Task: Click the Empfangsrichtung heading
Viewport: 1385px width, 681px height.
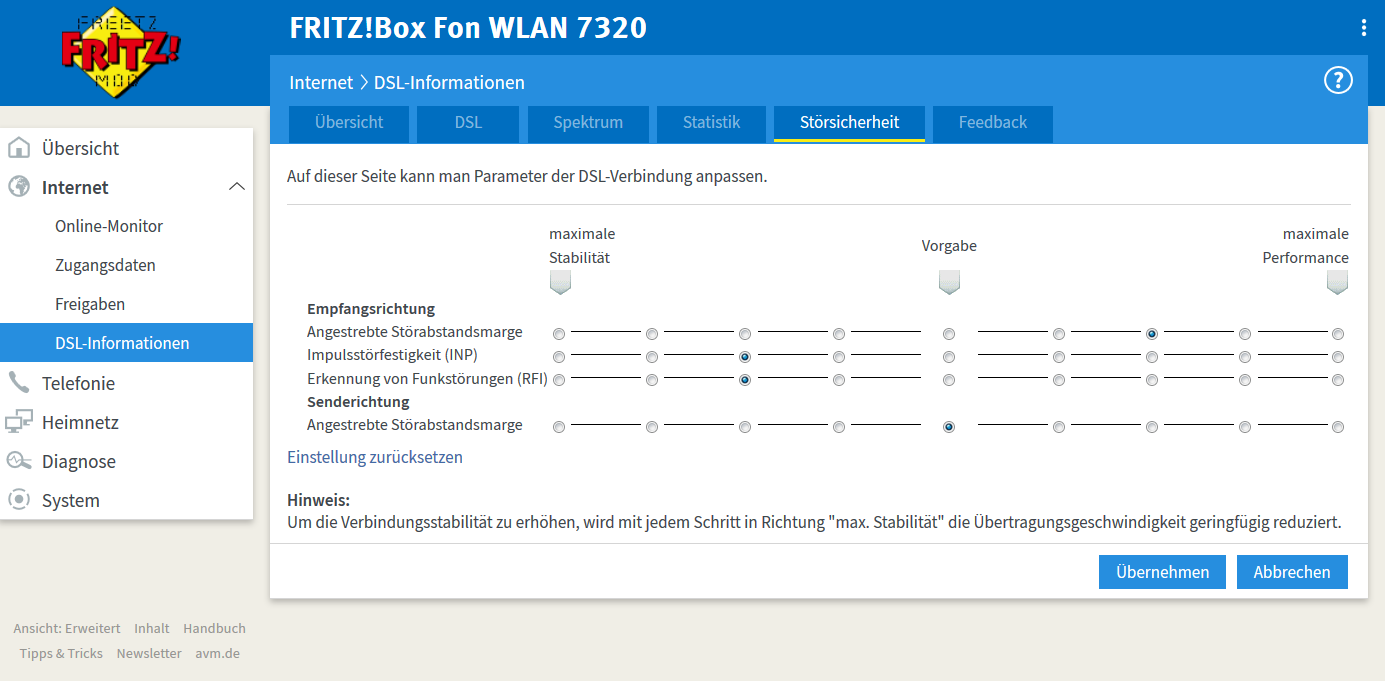Action: [x=371, y=309]
